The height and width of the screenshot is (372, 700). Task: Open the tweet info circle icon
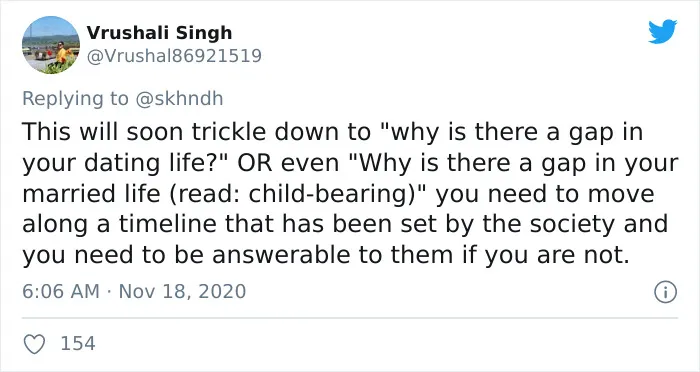click(666, 292)
